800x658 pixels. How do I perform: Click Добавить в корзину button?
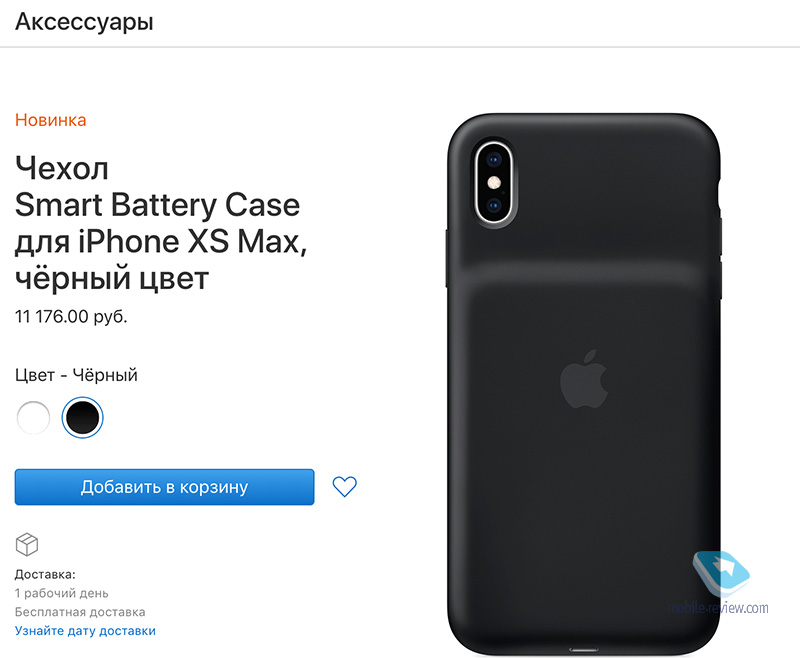pyautogui.click(x=164, y=487)
